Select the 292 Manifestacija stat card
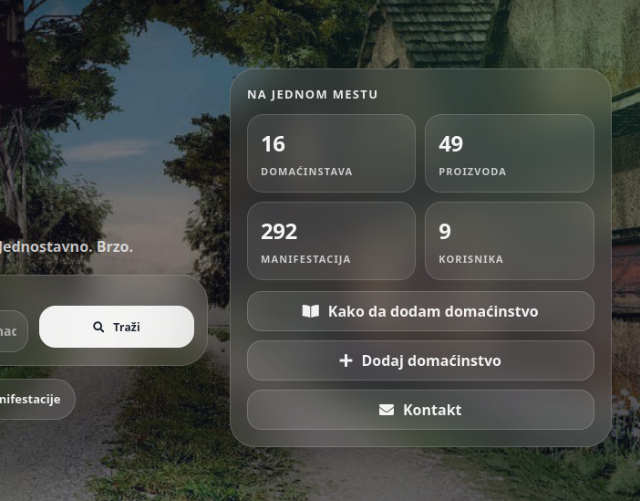Image resolution: width=640 pixels, height=501 pixels. [x=331, y=241]
